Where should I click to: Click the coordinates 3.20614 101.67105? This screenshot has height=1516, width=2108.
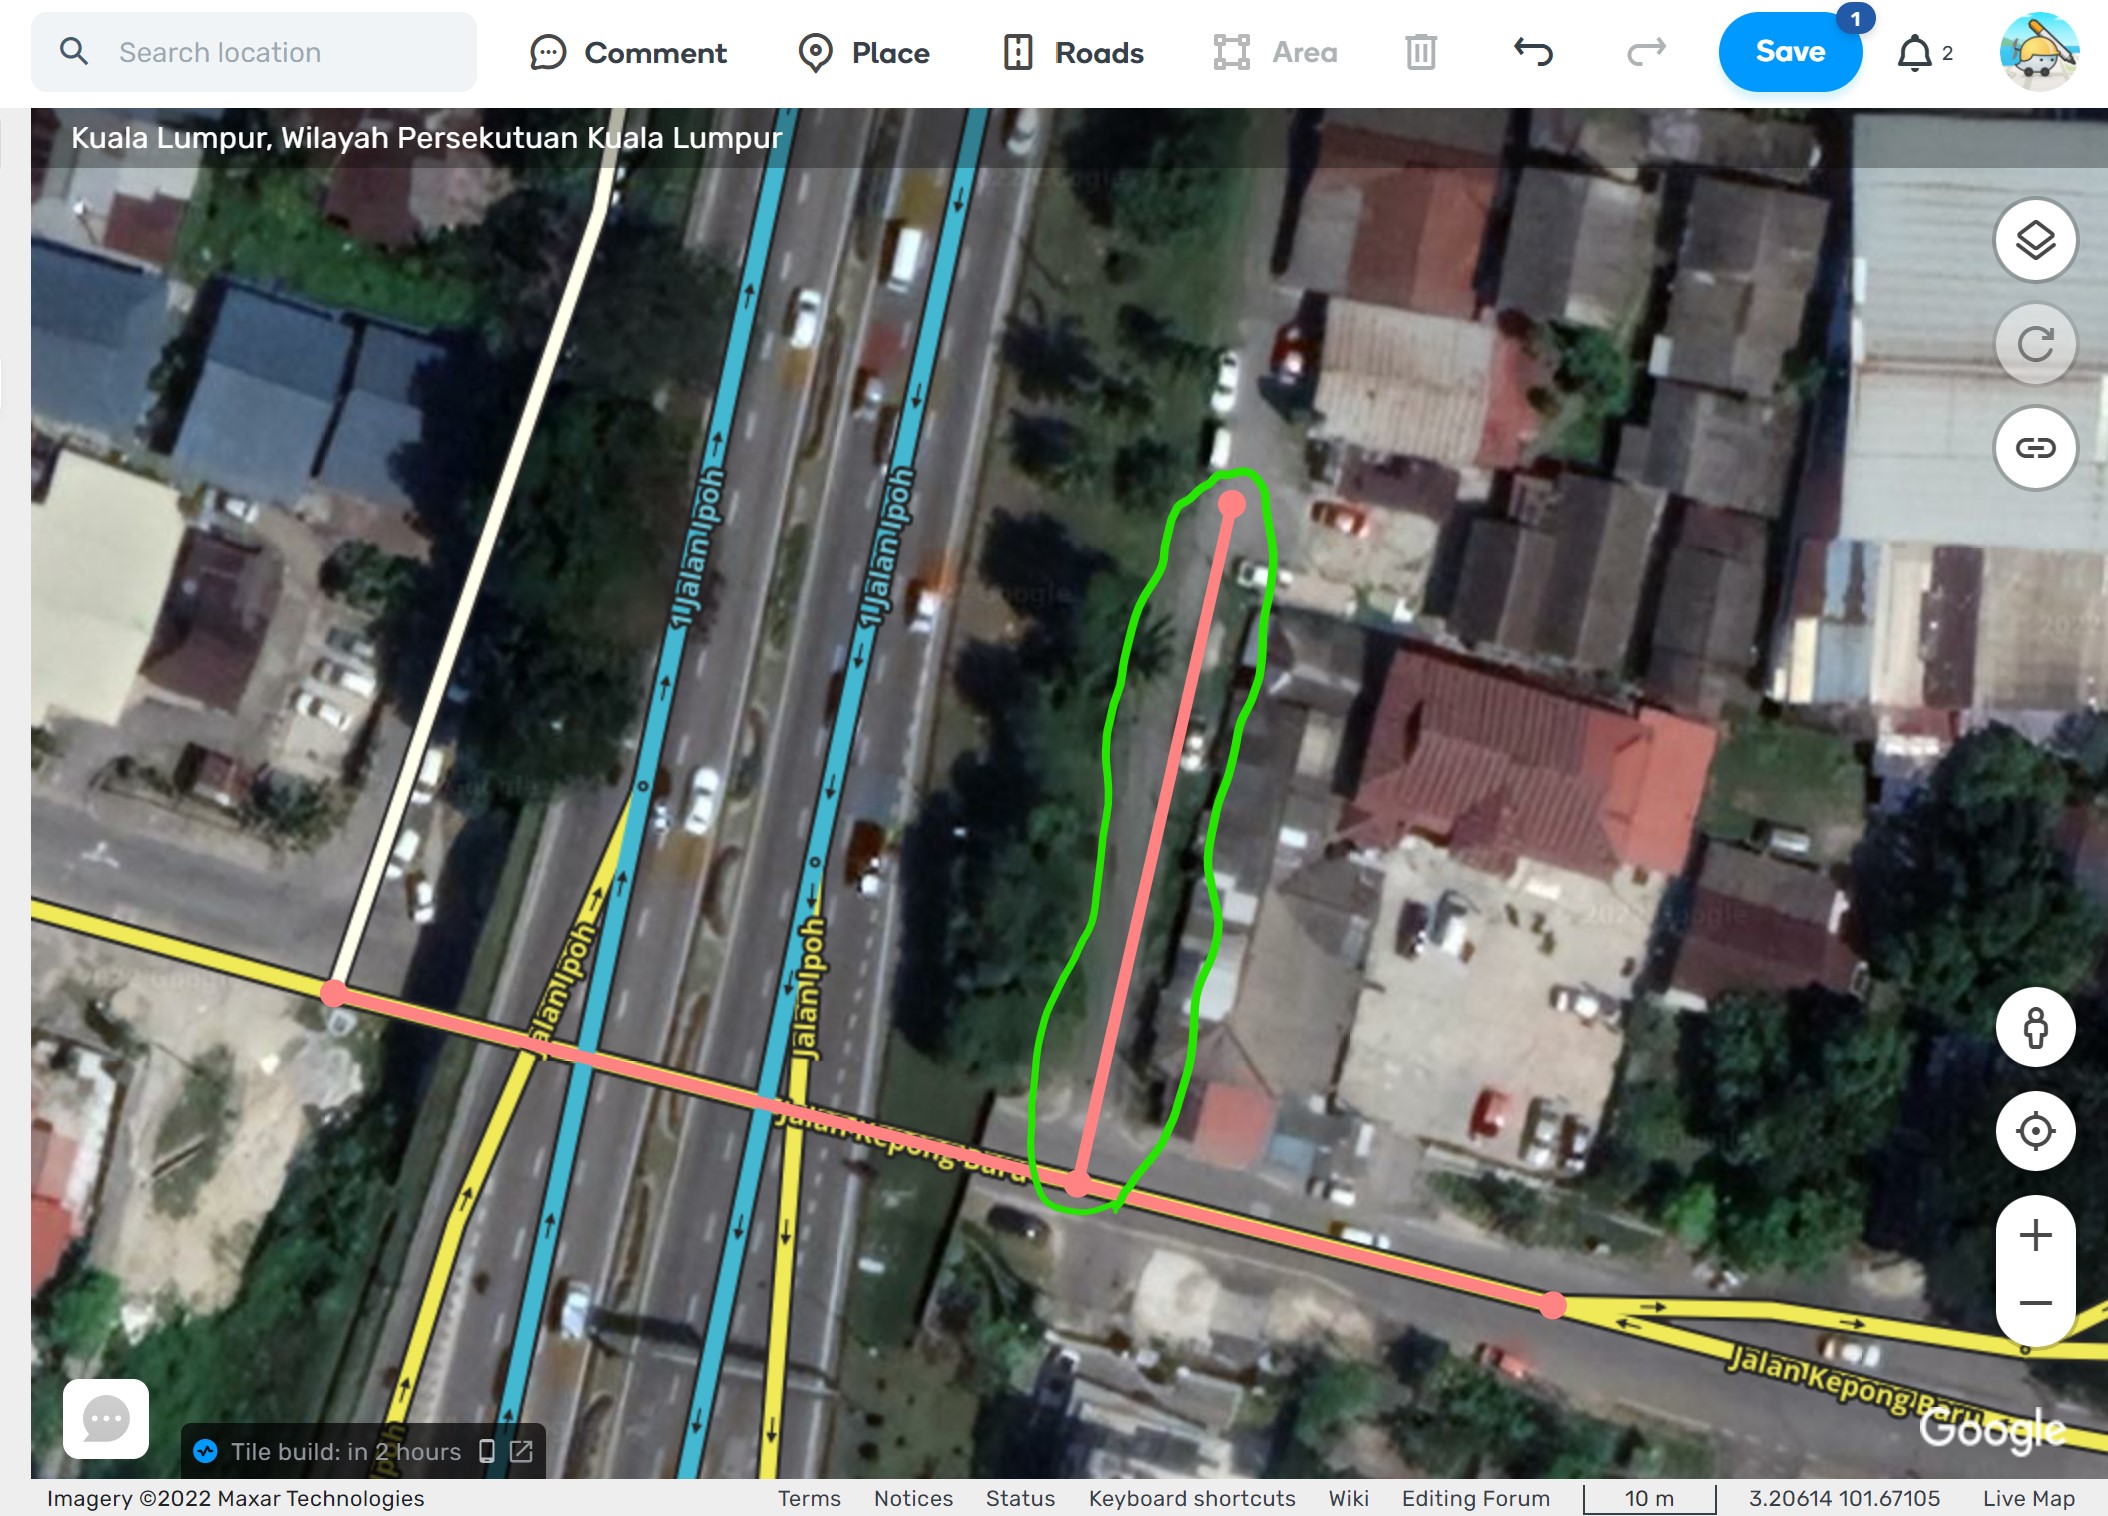[1844, 1498]
